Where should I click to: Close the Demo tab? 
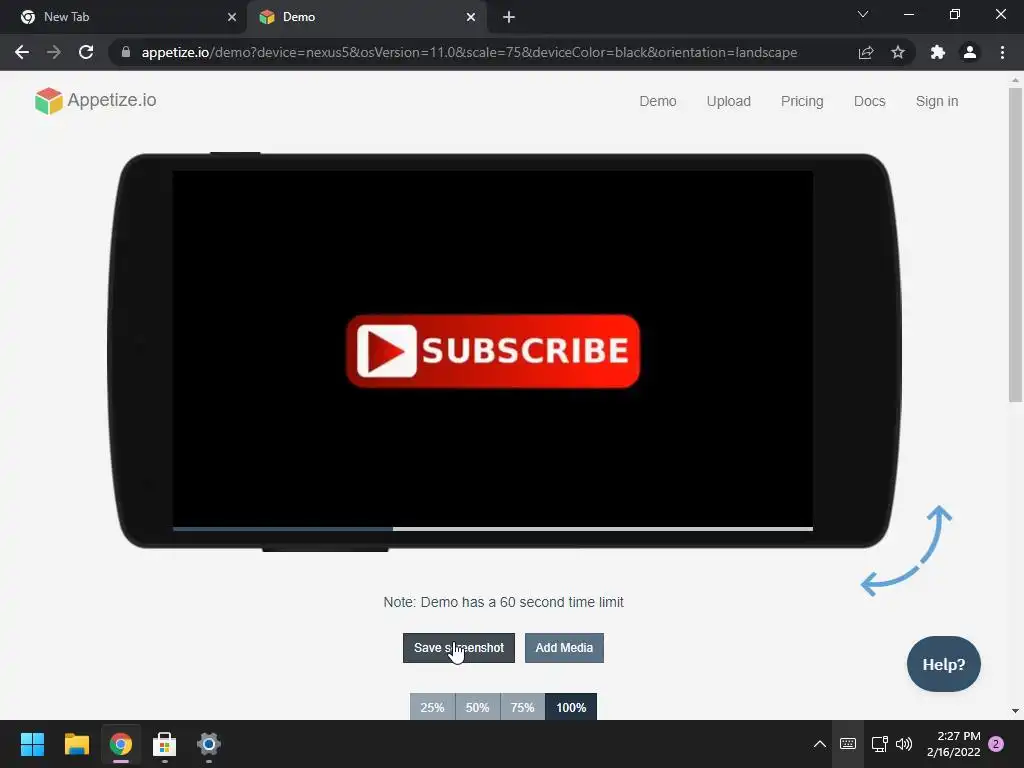coord(471,17)
